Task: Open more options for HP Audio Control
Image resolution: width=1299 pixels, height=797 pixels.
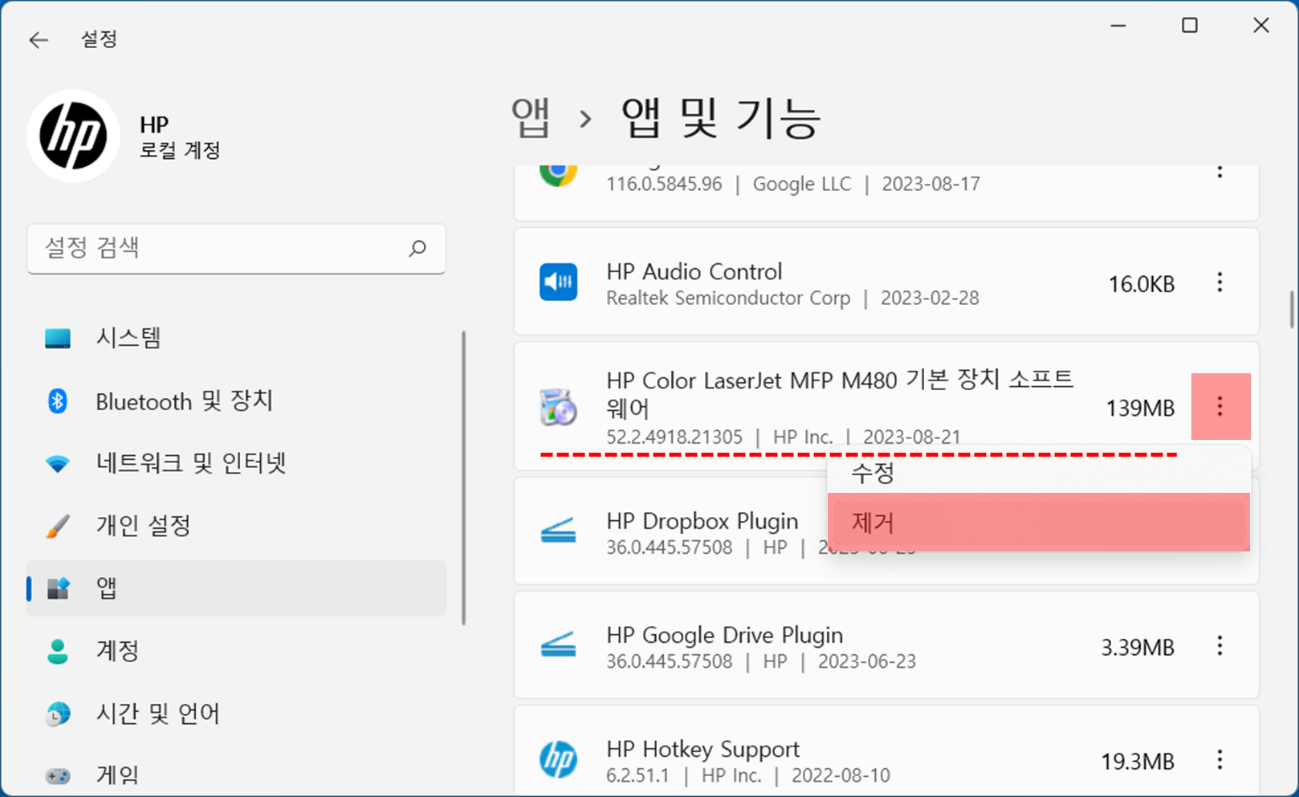Action: 1219,283
